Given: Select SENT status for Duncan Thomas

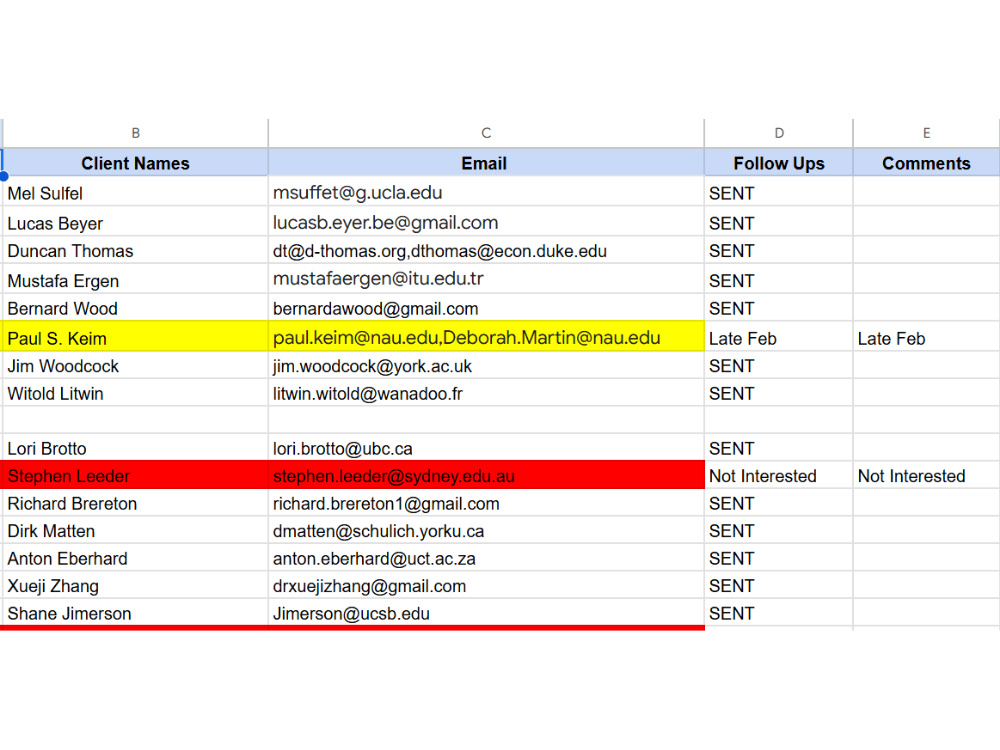Looking at the screenshot, I should 779,250.
